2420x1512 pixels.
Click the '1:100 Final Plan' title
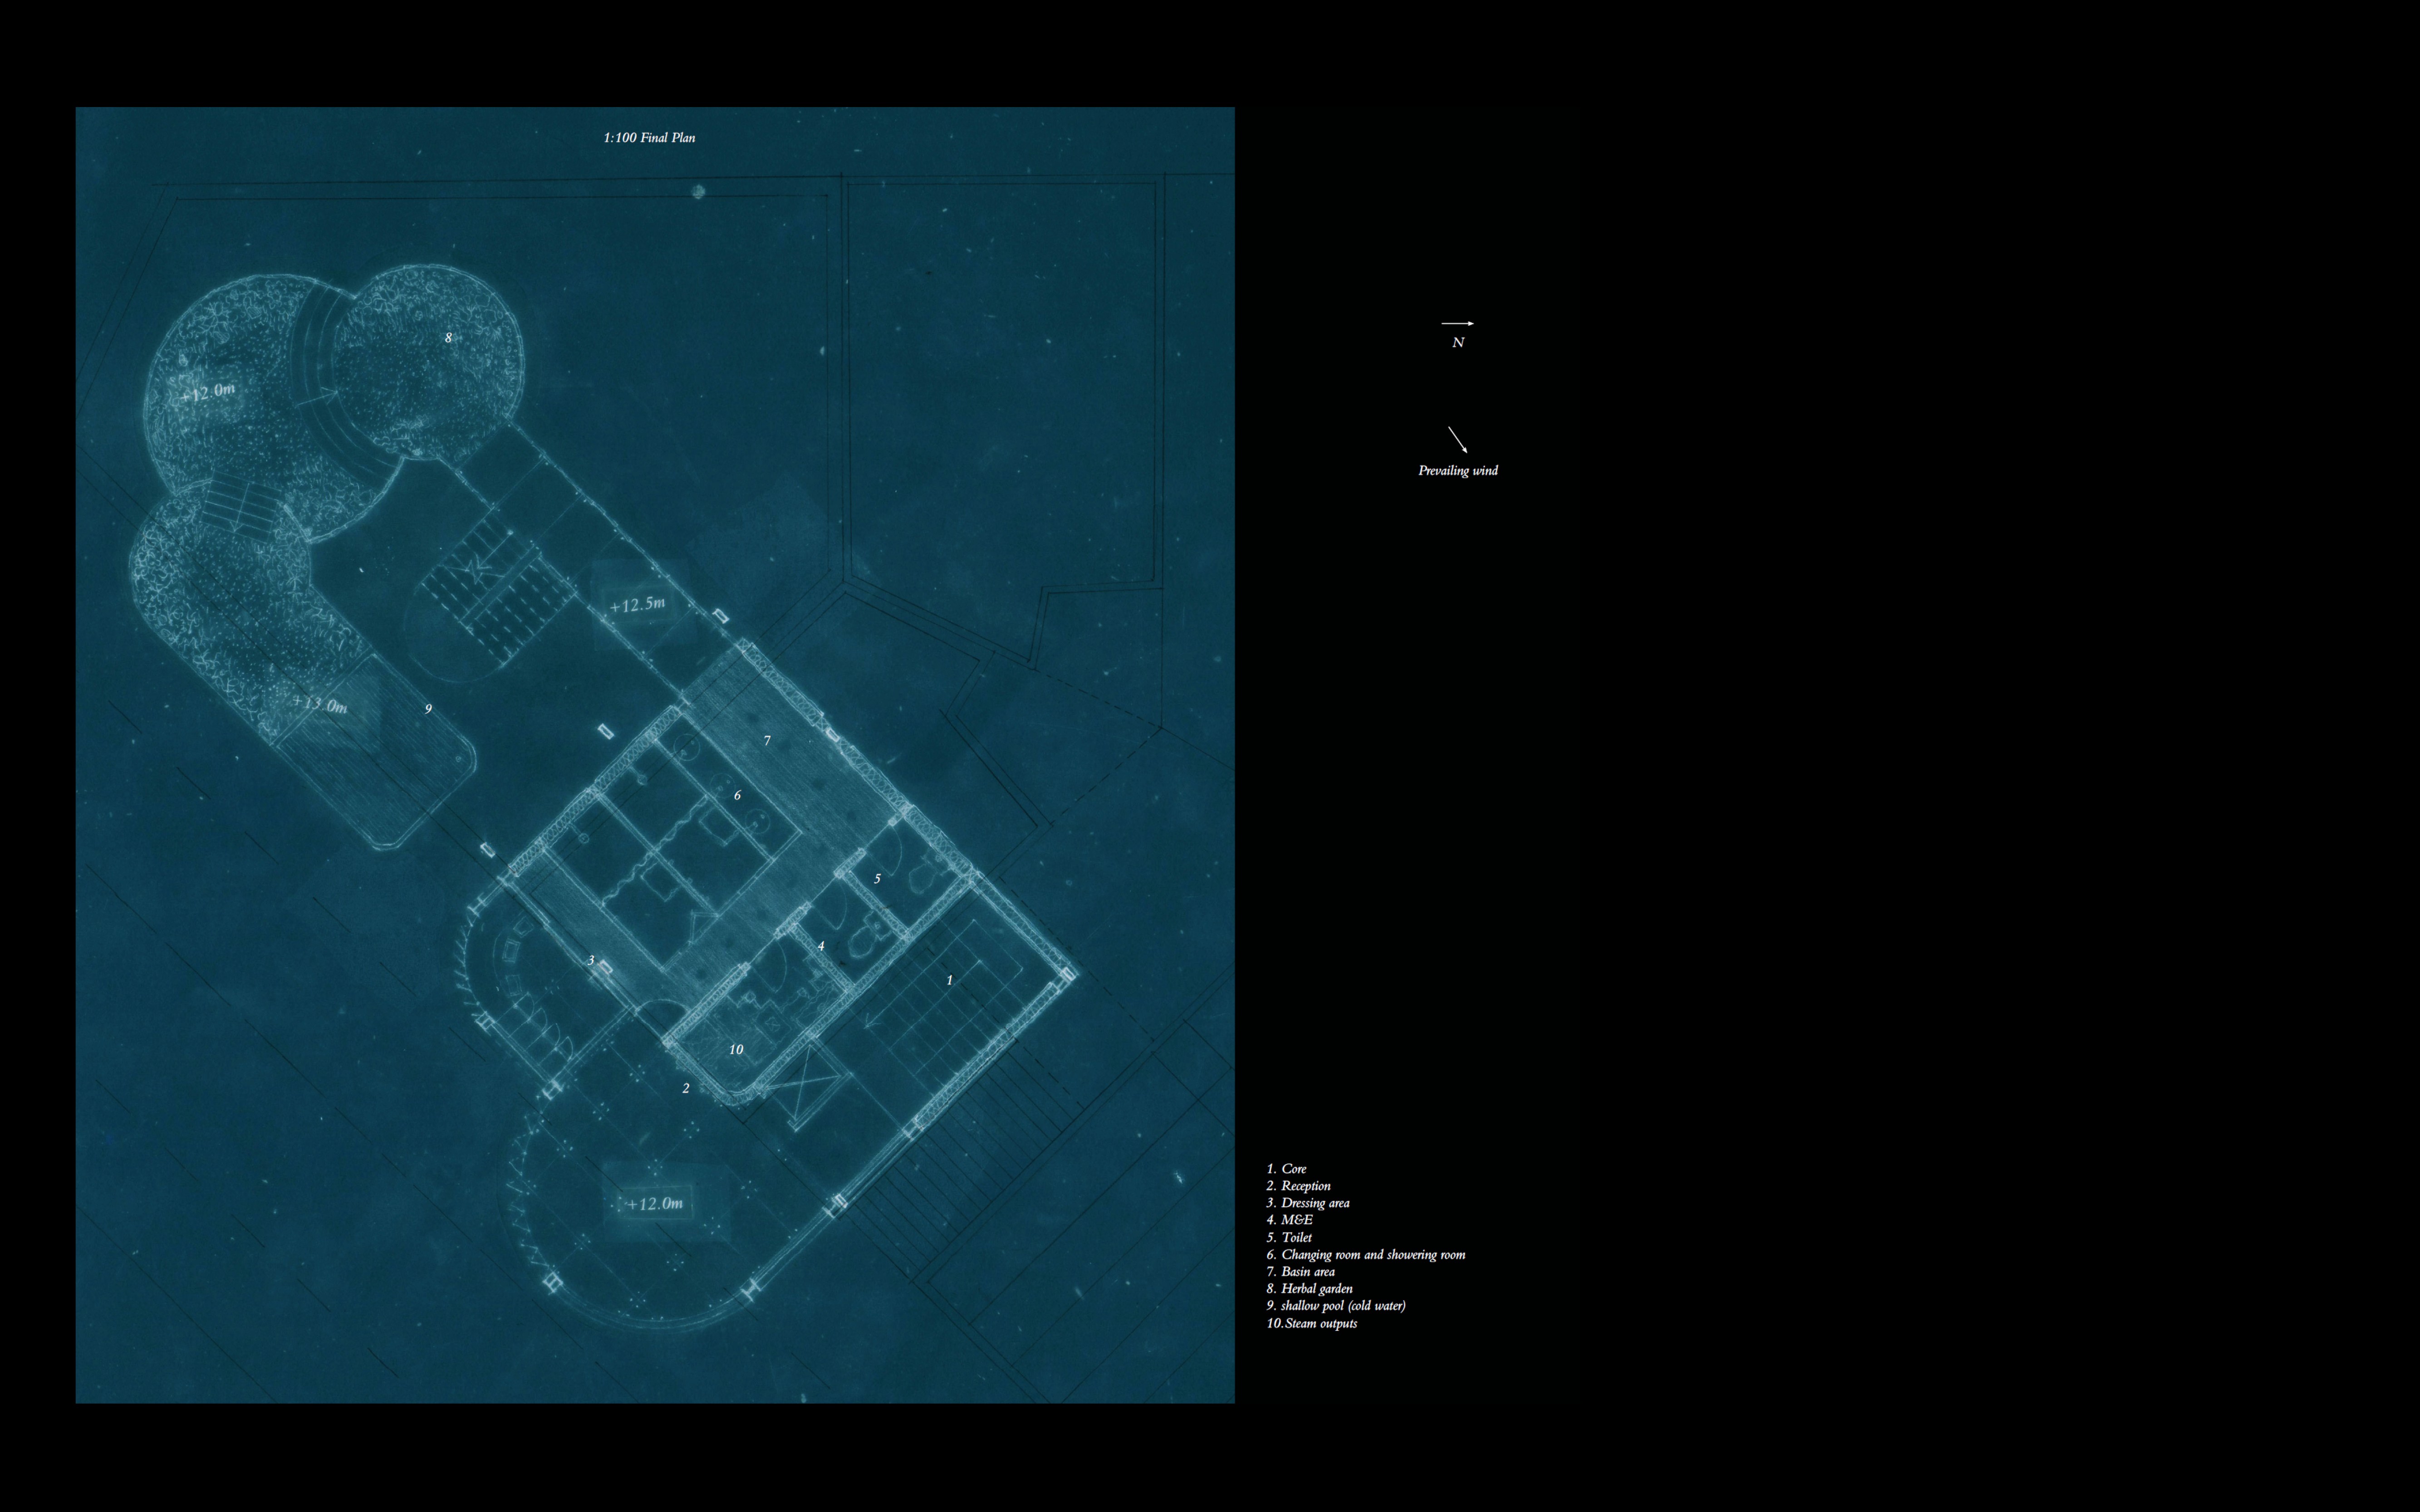pos(649,138)
